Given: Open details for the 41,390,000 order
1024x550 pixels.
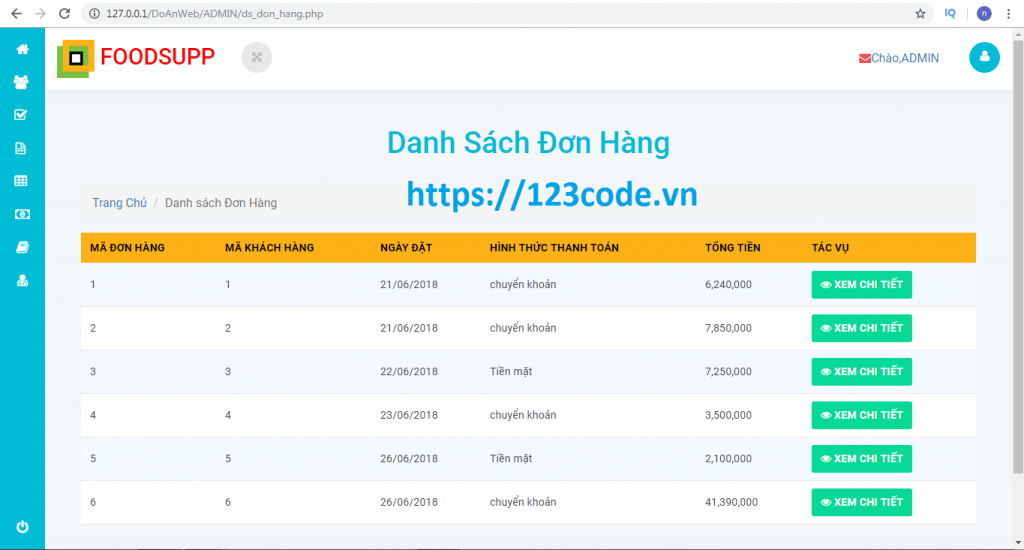Looking at the screenshot, I should (x=861, y=502).
